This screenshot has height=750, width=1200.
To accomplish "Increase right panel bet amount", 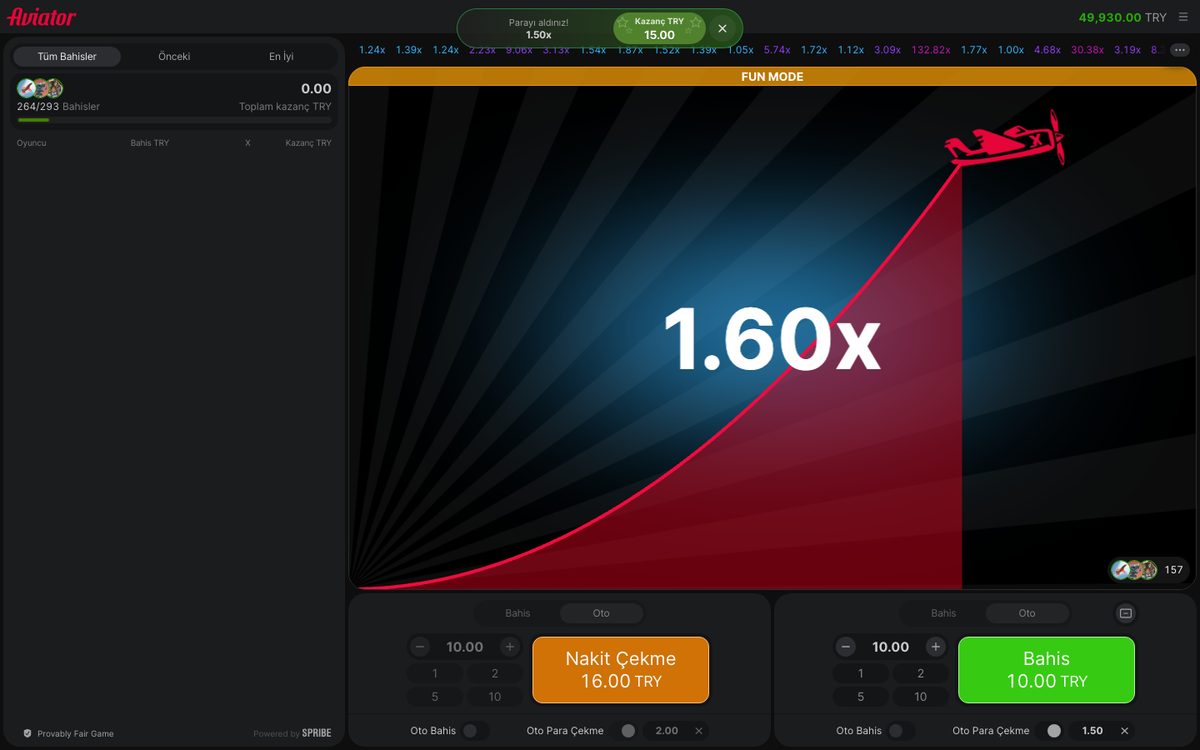I will click(x=935, y=647).
